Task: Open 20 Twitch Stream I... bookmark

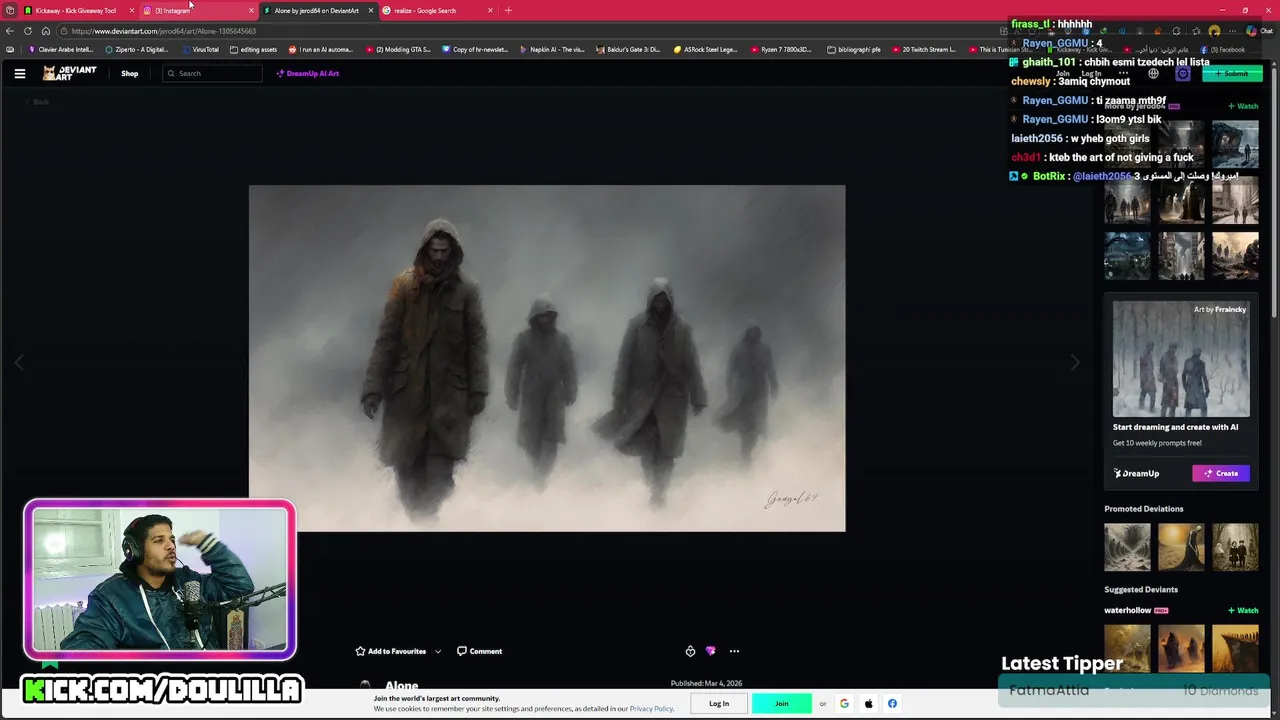Action: coord(924,49)
